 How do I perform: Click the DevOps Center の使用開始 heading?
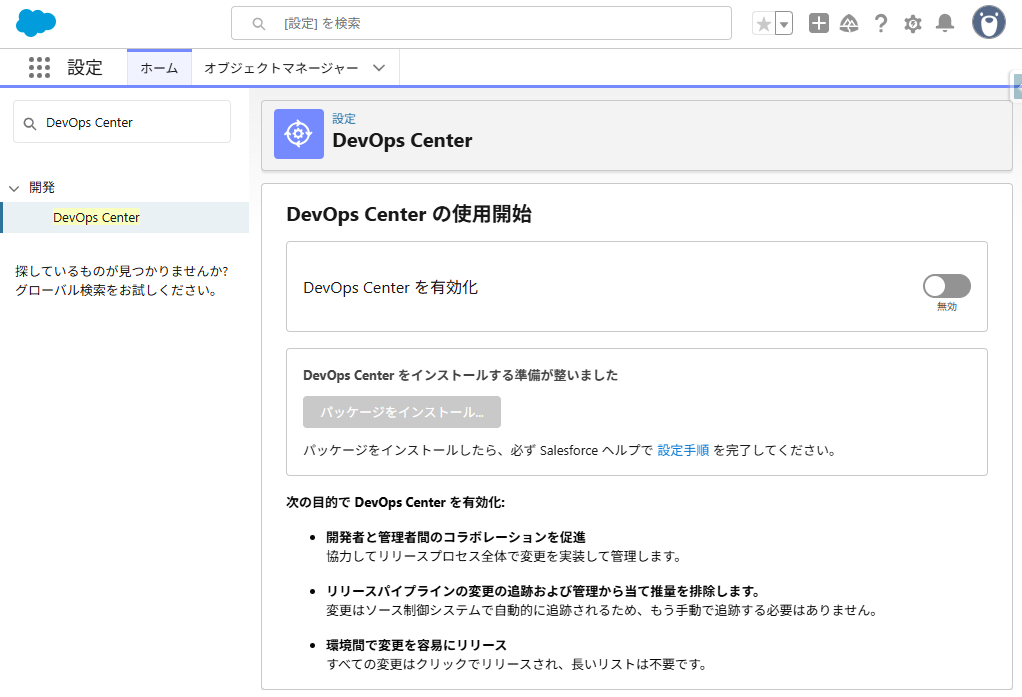pyautogui.click(x=409, y=215)
